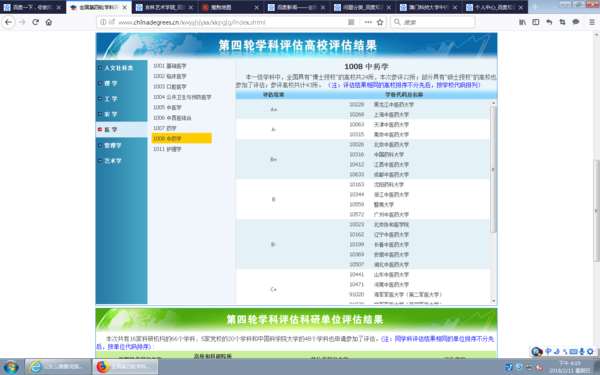Viewport: 600px width, 375px height.
Task: Click the chat bubble icon in toolbar
Action: tap(576, 22)
